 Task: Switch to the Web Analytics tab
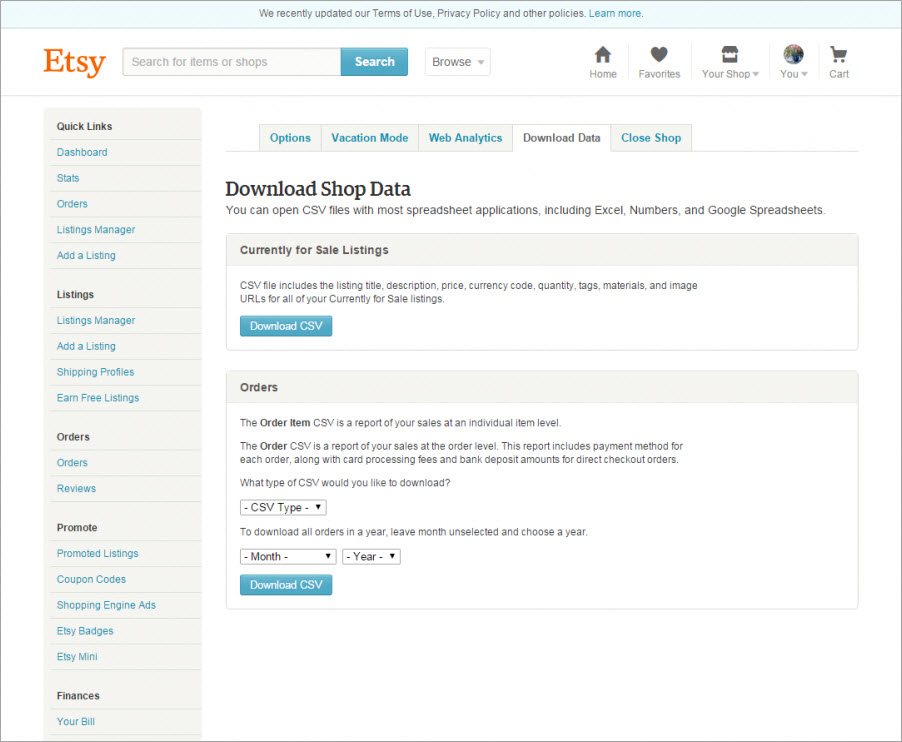[465, 138]
